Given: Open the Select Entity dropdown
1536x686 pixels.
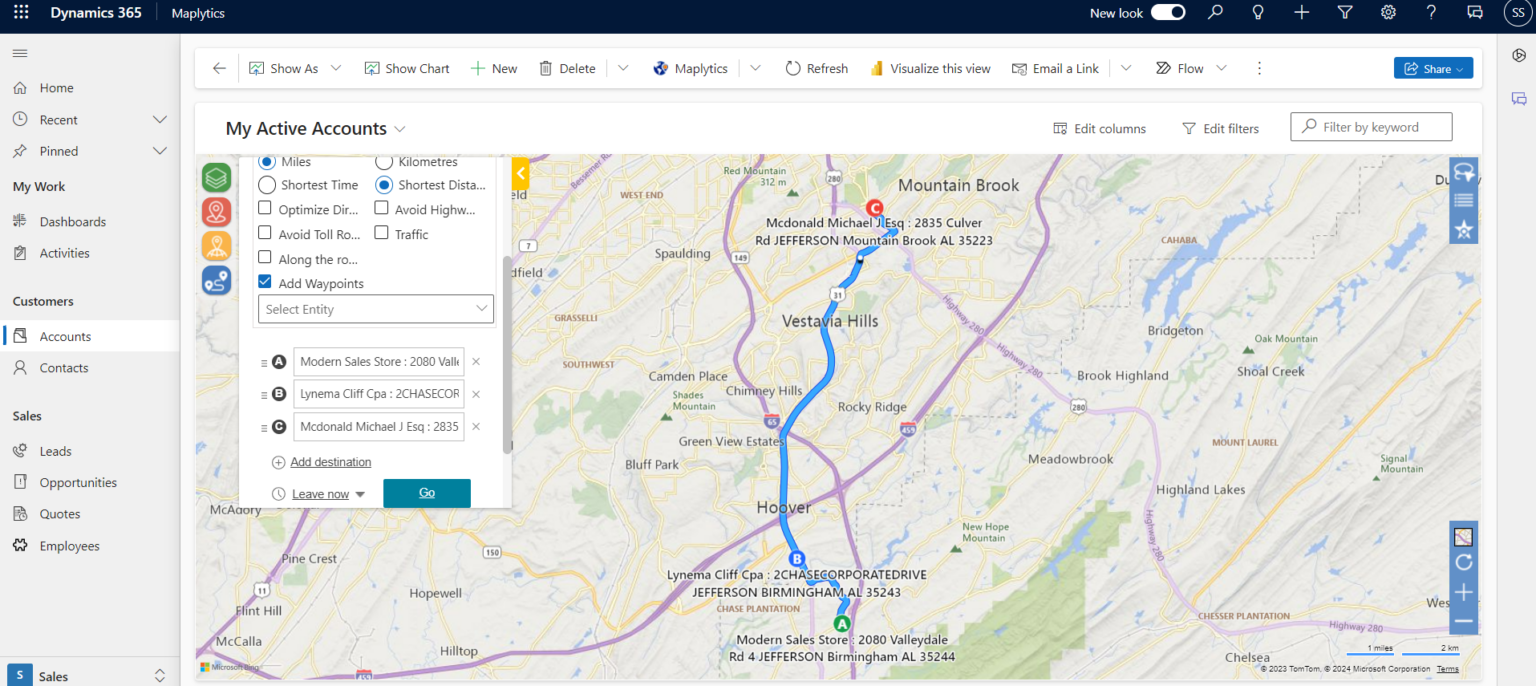Looking at the screenshot, I should (375, 309).
